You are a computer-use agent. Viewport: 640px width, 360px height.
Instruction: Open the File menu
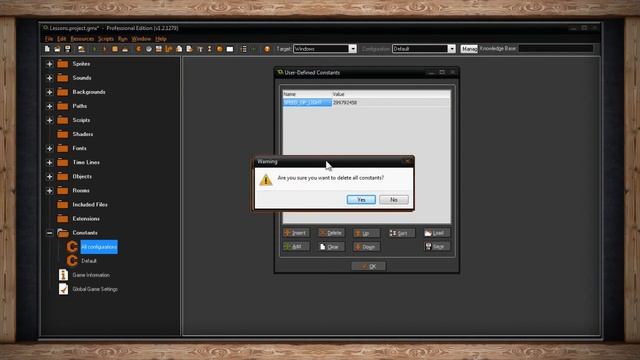pos(49,39)
